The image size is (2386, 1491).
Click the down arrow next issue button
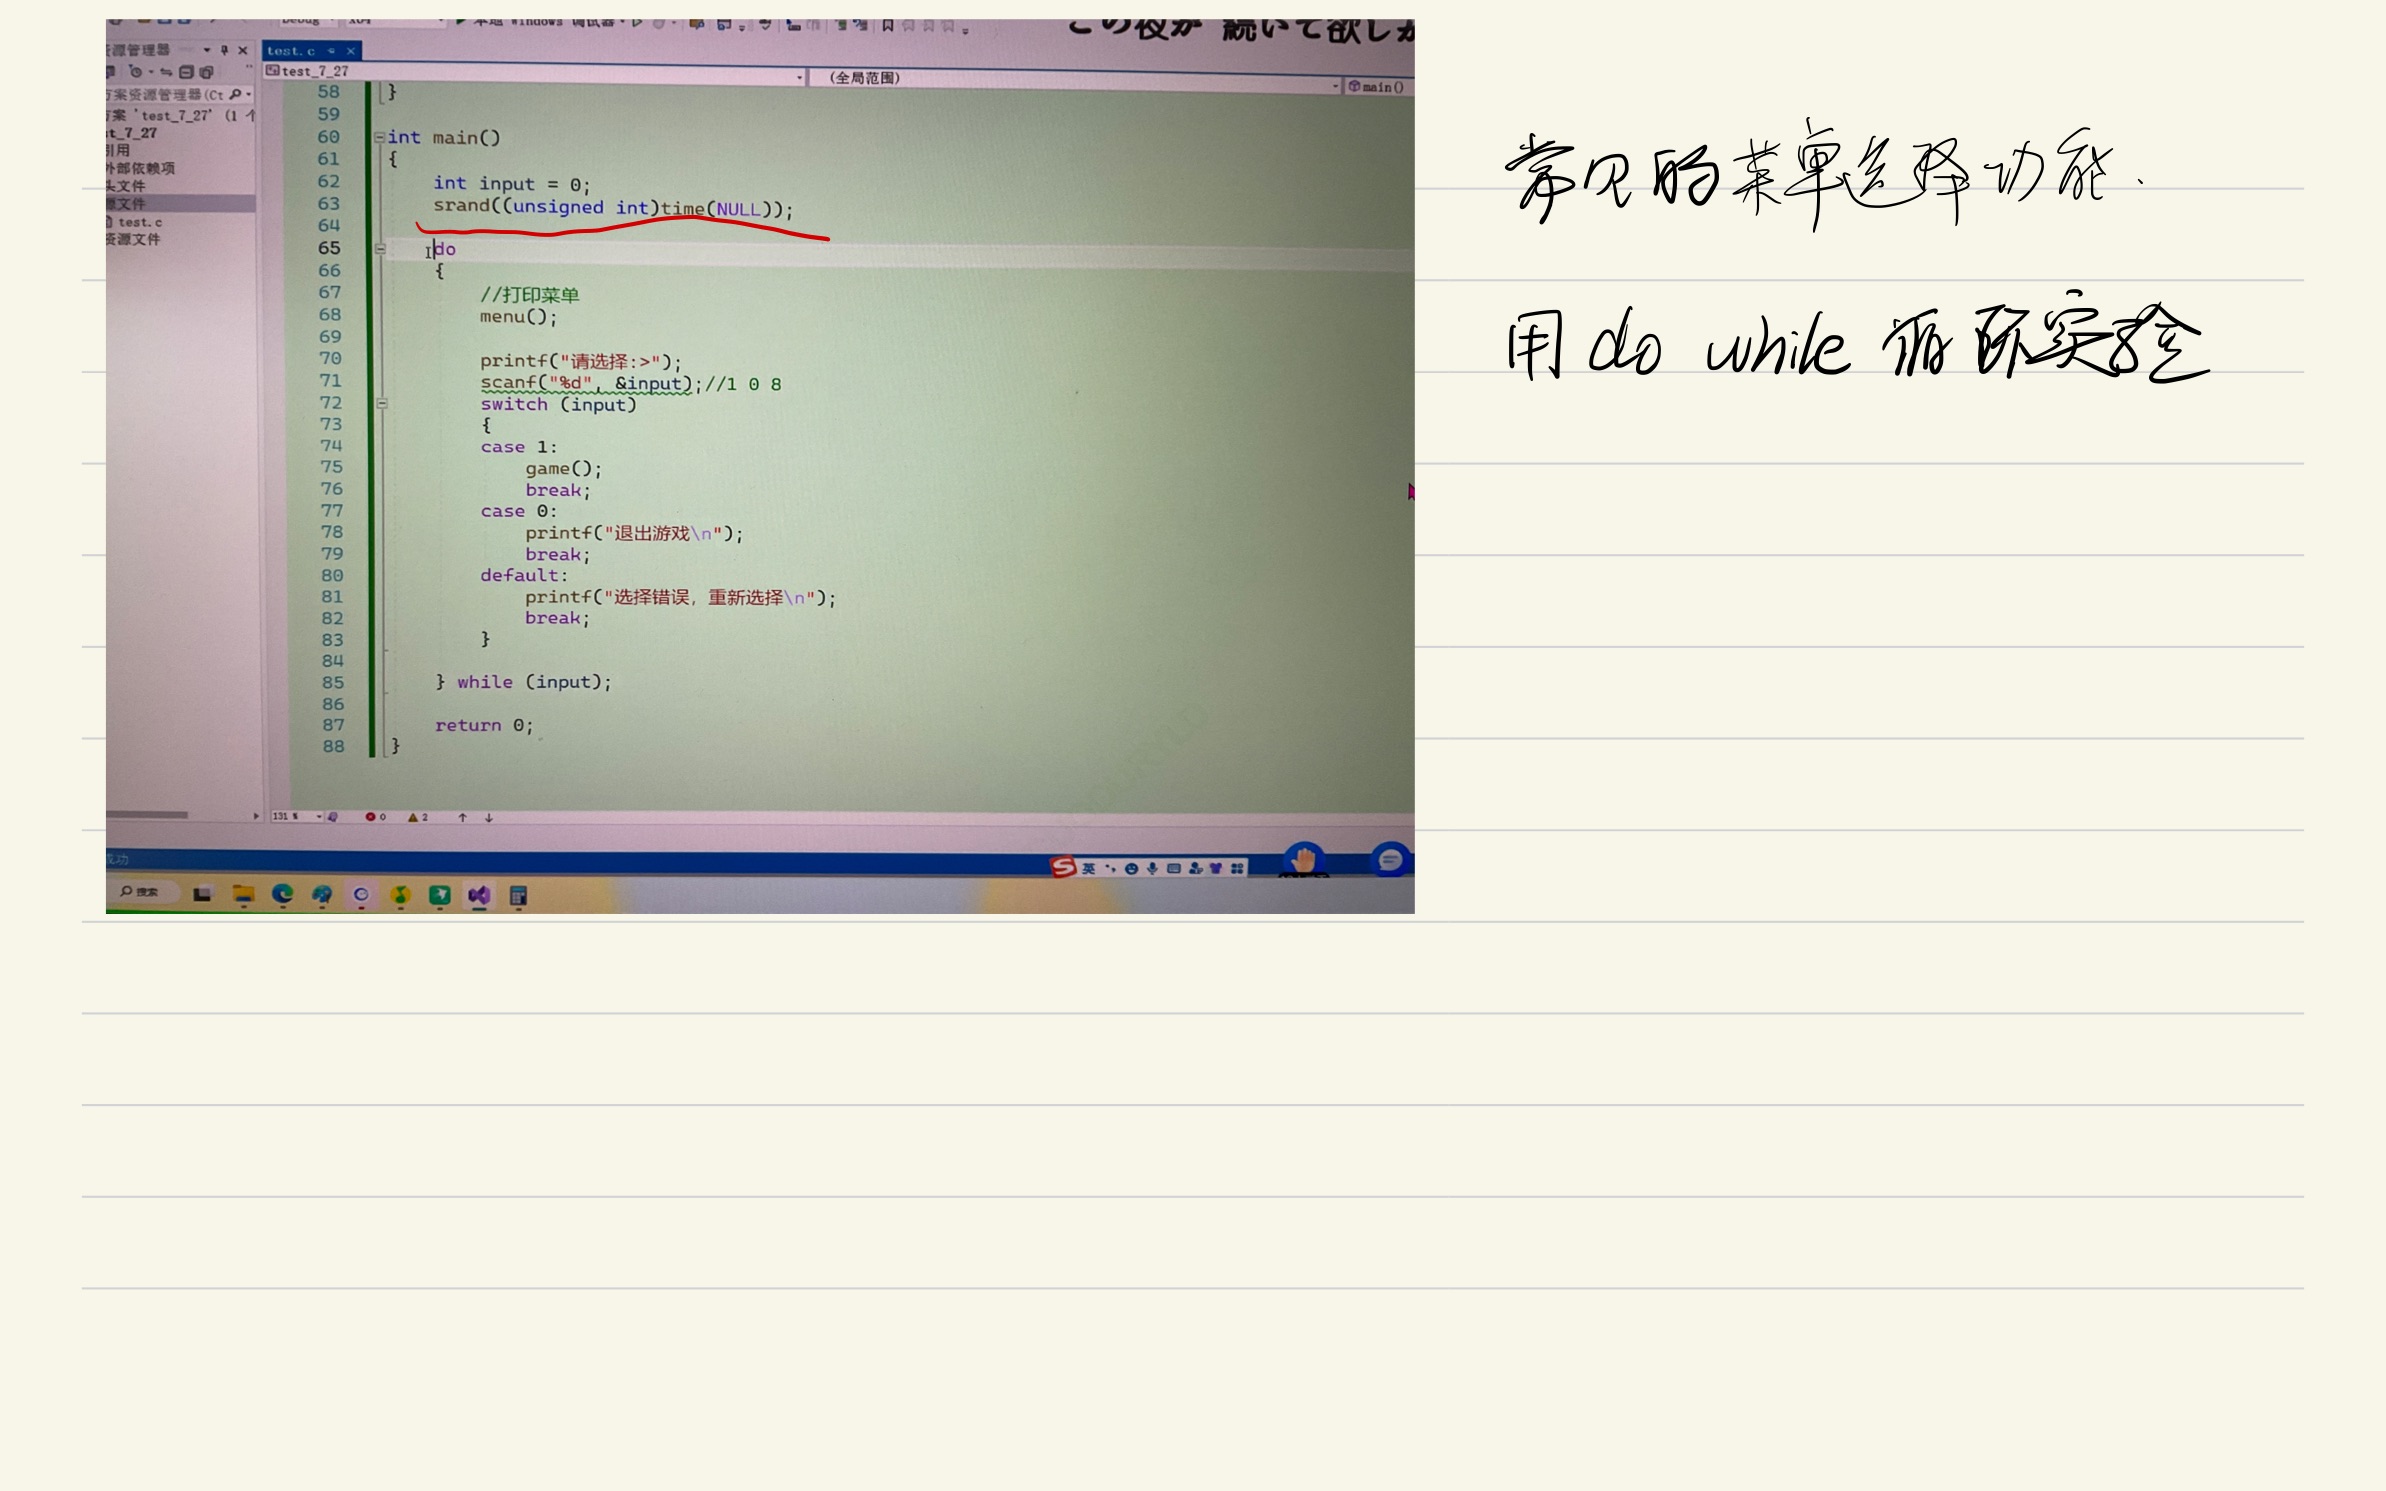tap(489, 817)
